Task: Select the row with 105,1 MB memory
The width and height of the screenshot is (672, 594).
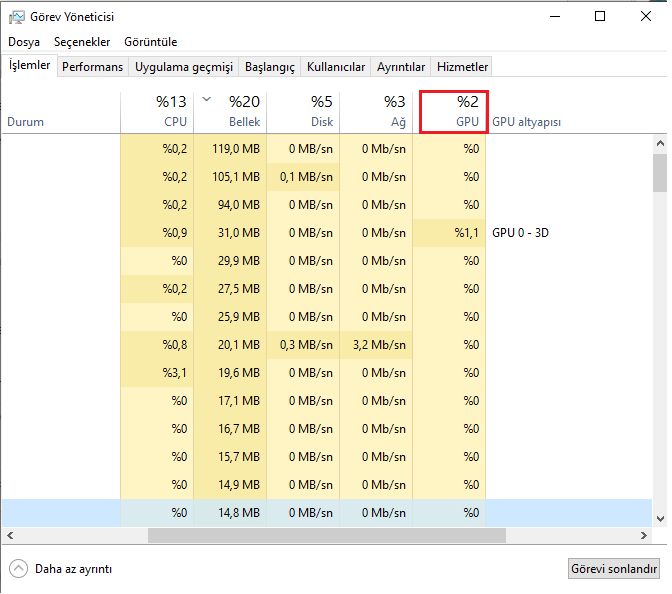Action: click(327, 177)
